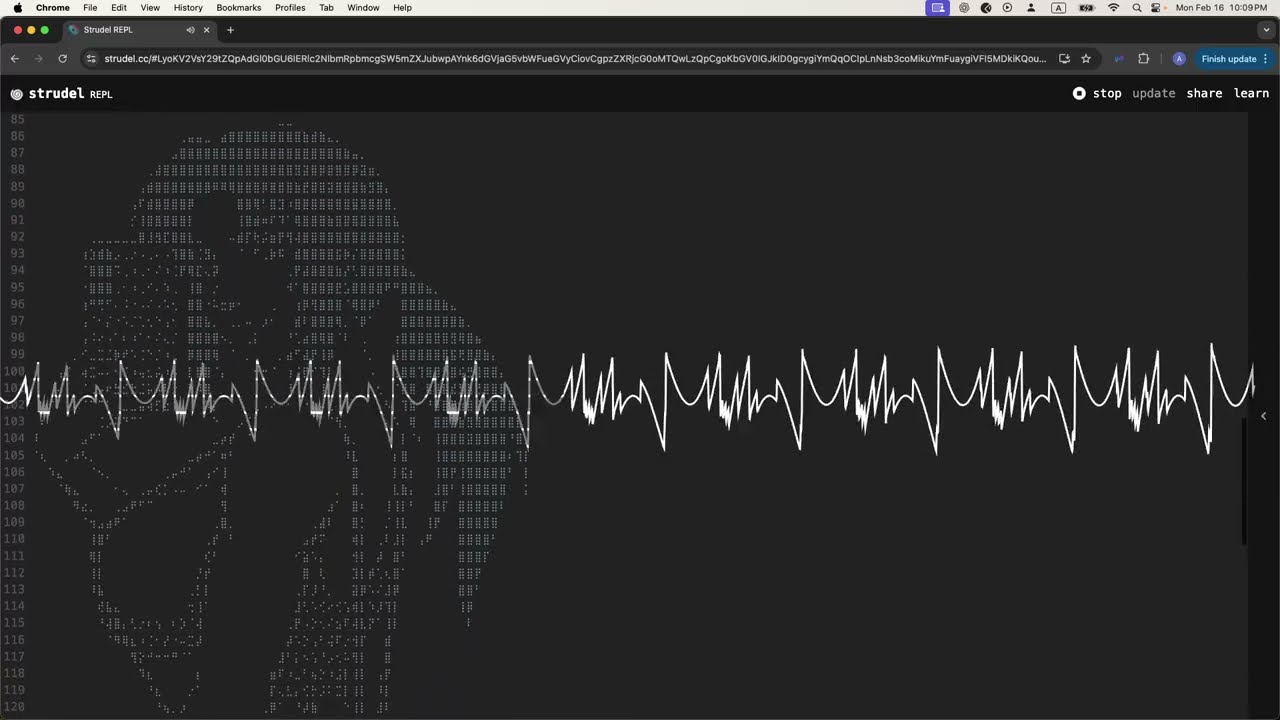
Task: Close the Strudel REPL tab
Action: coord(207,30)
